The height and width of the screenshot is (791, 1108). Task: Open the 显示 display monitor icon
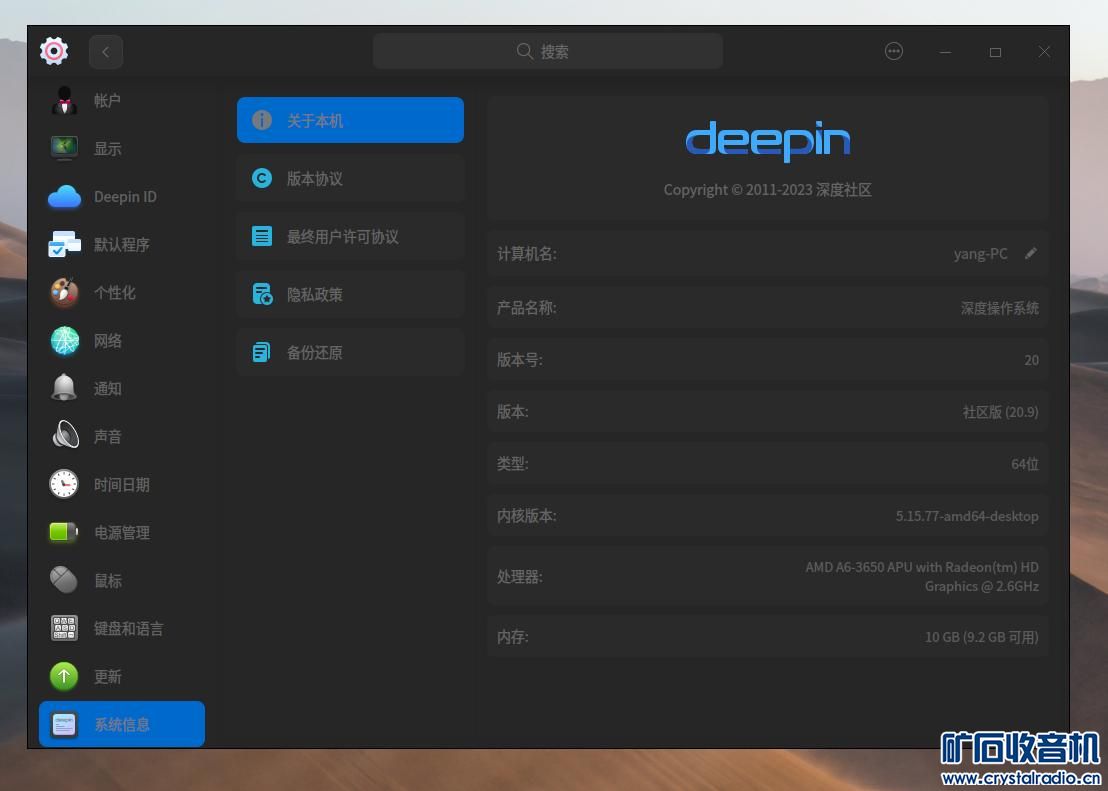point(64,148)
